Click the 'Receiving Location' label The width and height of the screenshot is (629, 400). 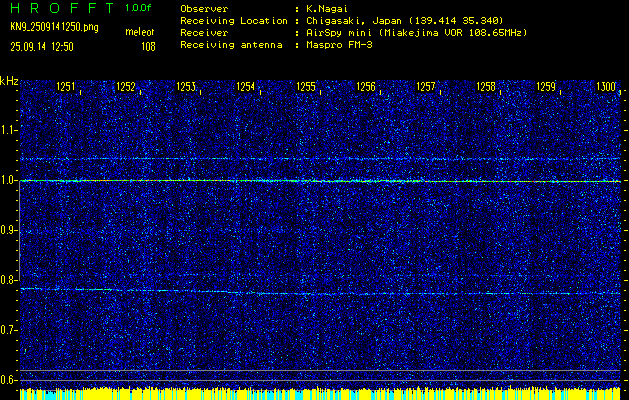234,21
